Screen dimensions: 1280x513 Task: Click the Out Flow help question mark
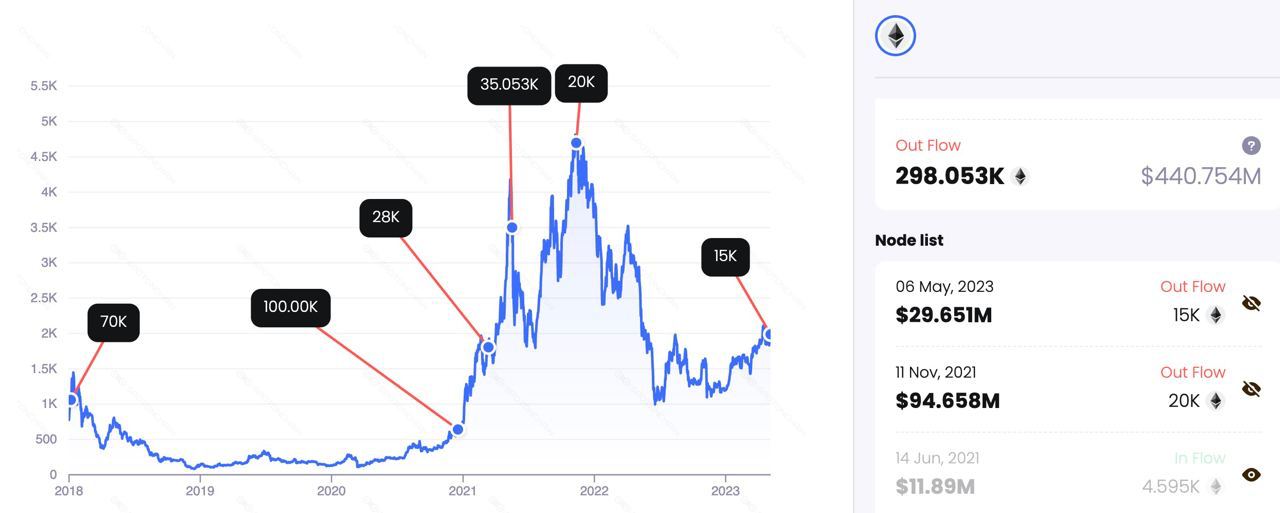click(1251, 146)
